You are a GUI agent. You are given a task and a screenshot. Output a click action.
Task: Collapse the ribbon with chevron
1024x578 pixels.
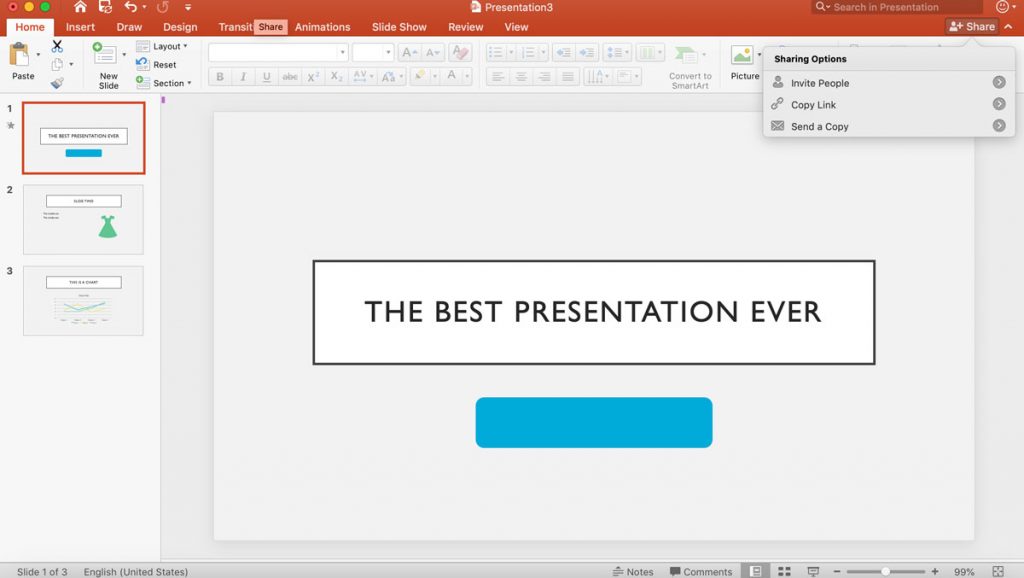point(1009,26)
